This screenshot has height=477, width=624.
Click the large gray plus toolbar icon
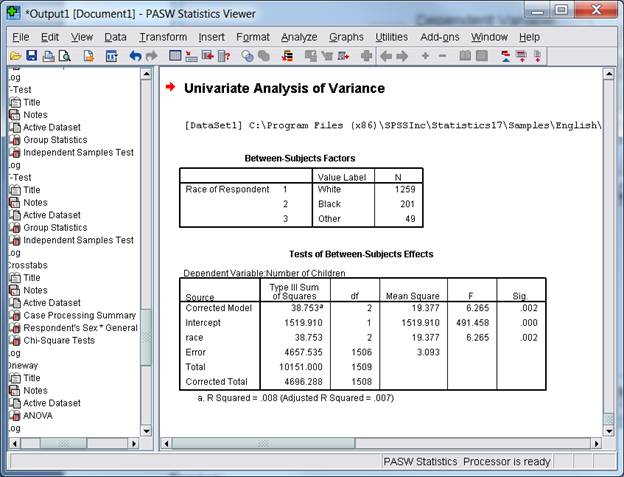366,56
